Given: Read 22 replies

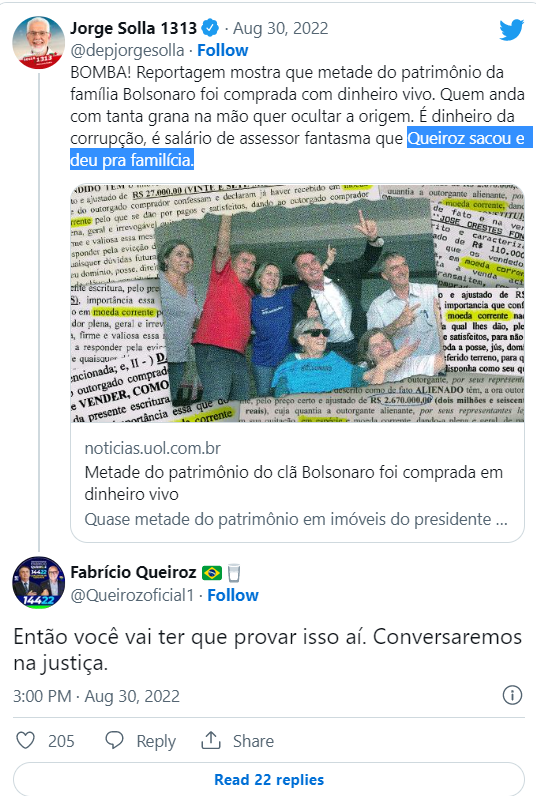Looking at the screenshot, I should pyautogui.click(x=269, y=779).
